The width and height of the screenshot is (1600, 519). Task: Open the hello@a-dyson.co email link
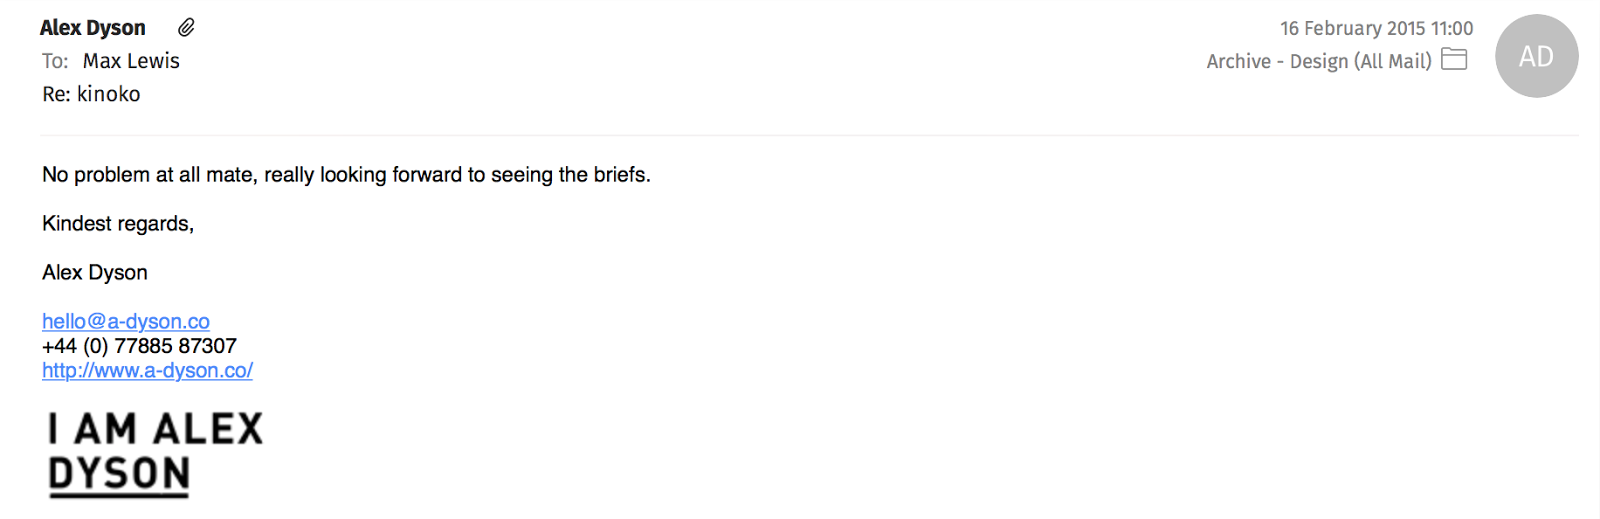pyautogui.click(x=126, y=321)
